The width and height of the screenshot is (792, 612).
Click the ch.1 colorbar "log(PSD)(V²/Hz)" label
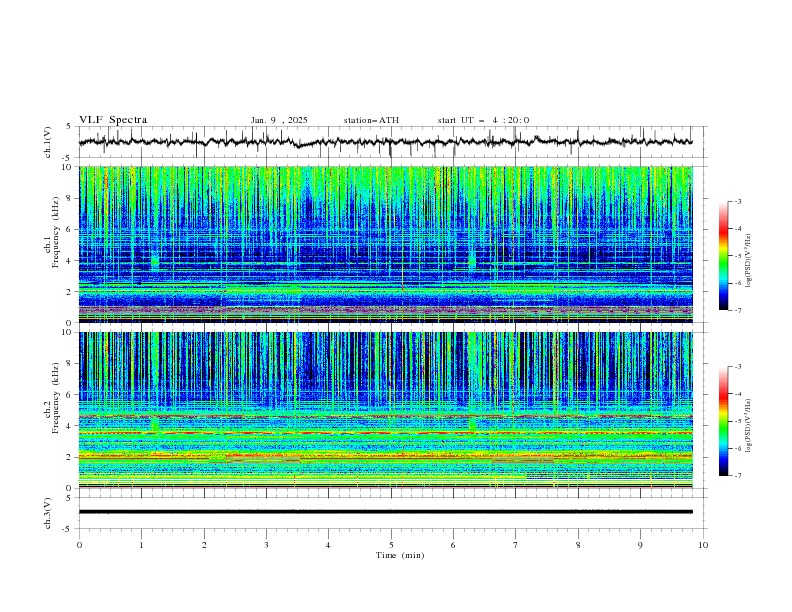[749, 261]
